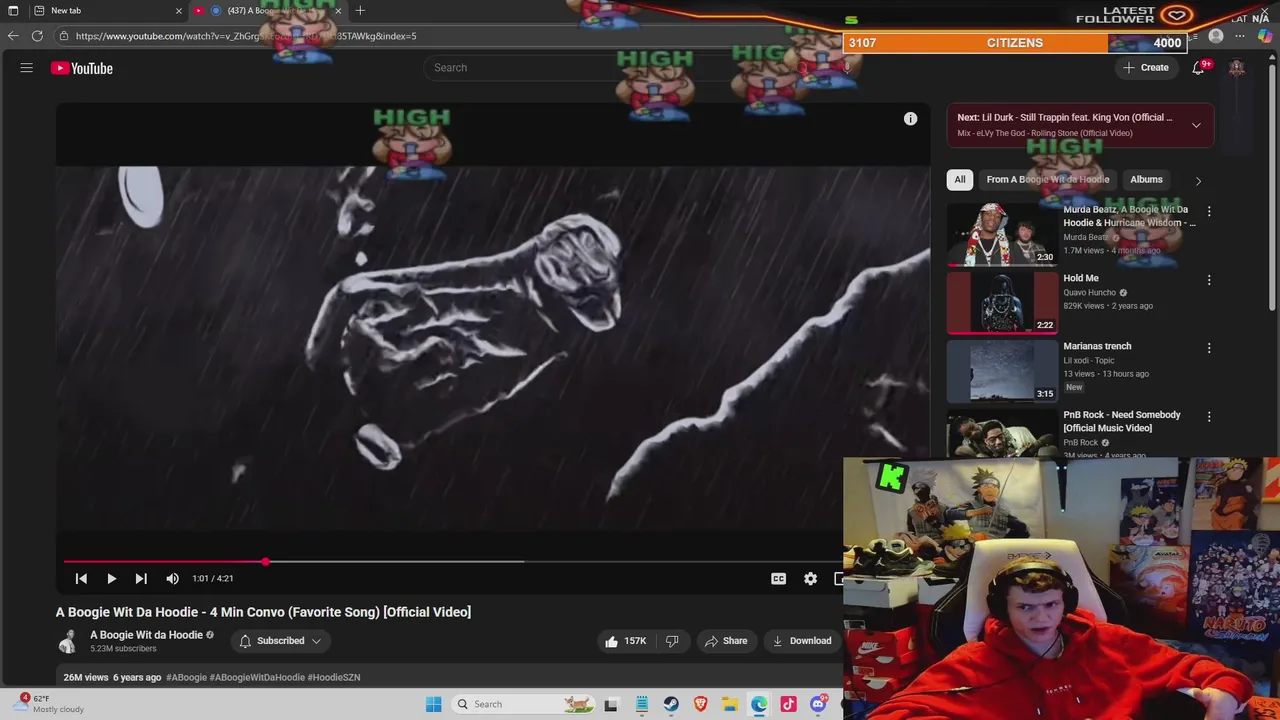Toggle closed captions CC button
Viewport: 1280px width, 720px height.
778,578
